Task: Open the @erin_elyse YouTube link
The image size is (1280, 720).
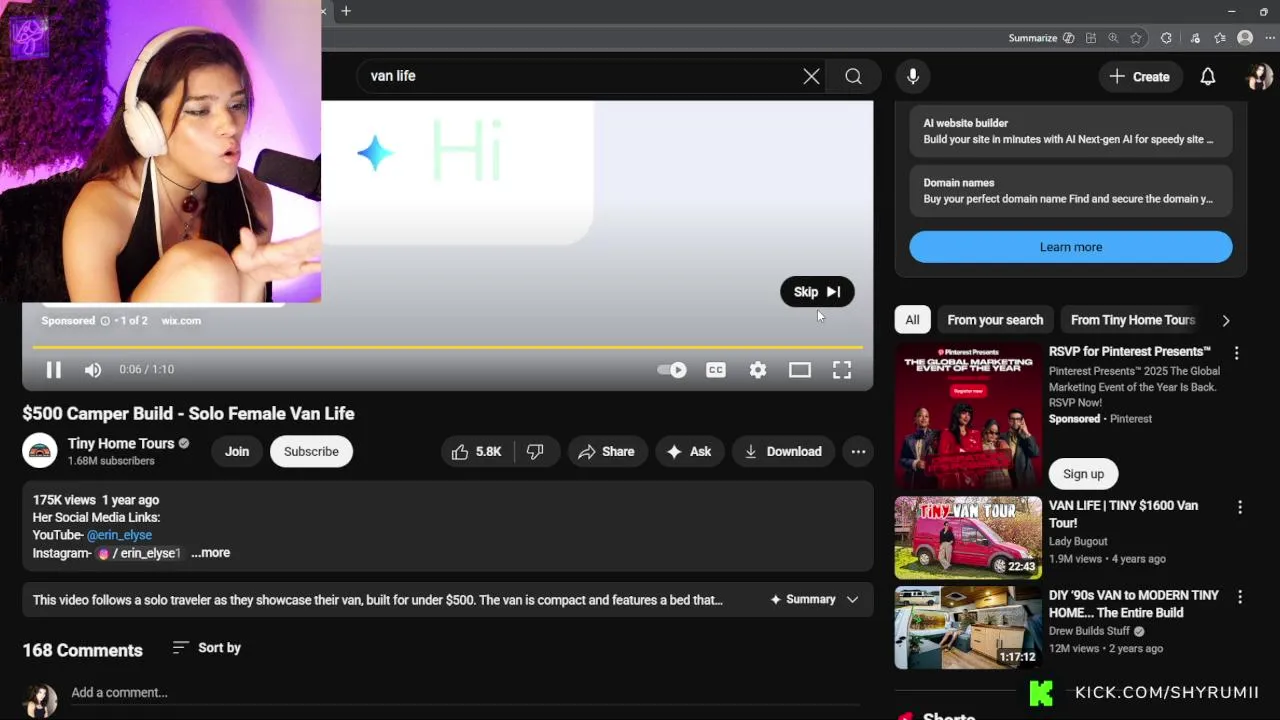Action: click(x=119, y=535)
